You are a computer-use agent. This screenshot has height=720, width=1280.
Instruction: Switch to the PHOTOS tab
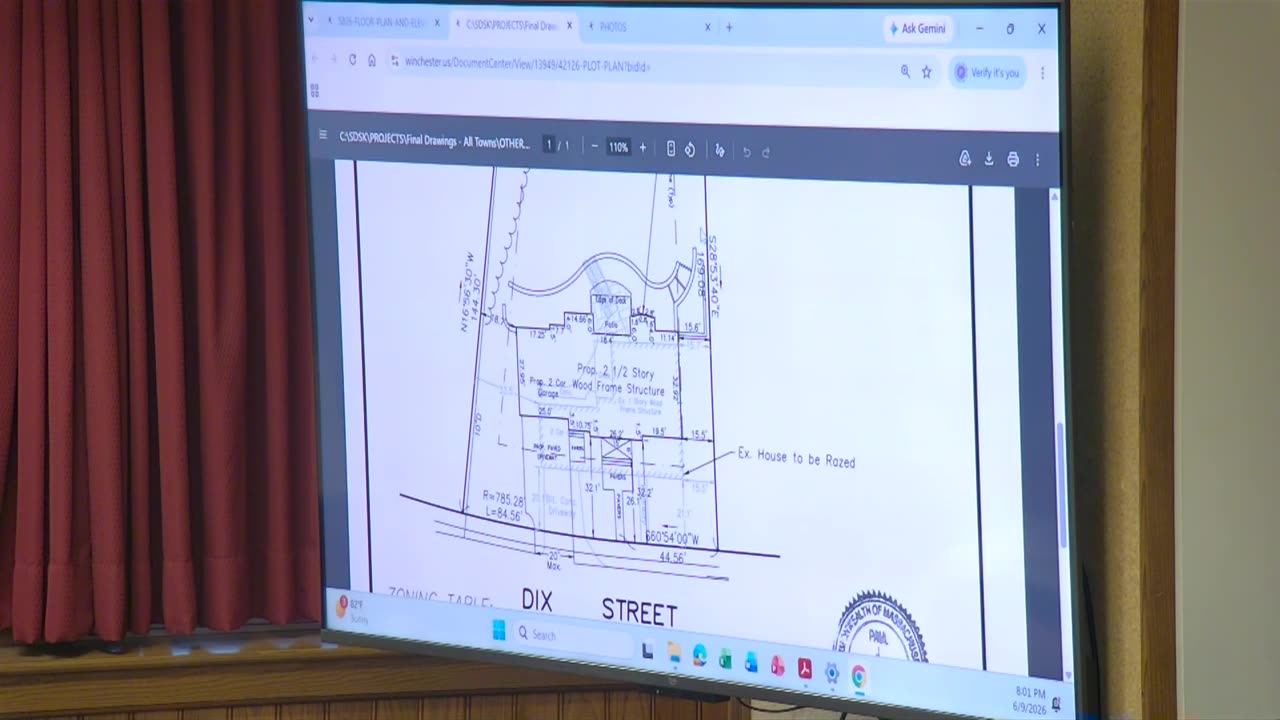point(648,27)
